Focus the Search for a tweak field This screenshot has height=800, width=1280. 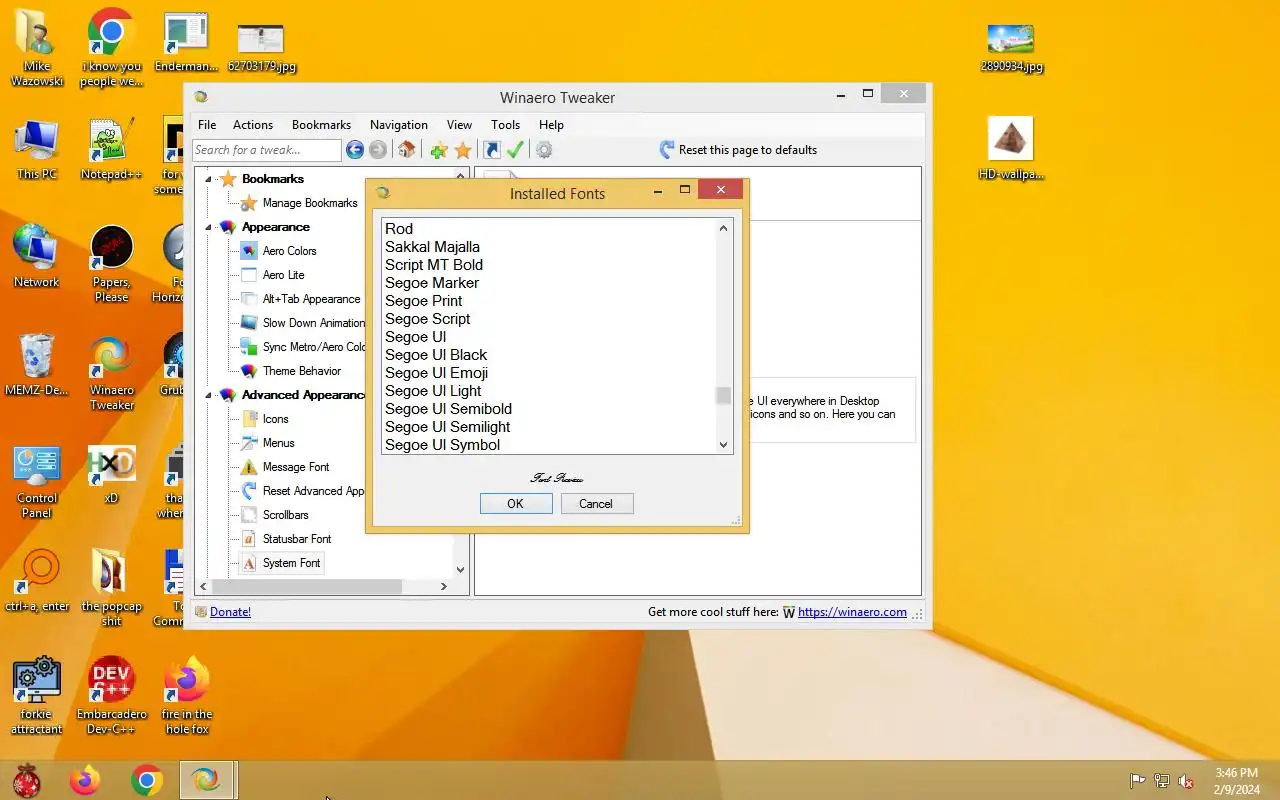tap(266, 150)
